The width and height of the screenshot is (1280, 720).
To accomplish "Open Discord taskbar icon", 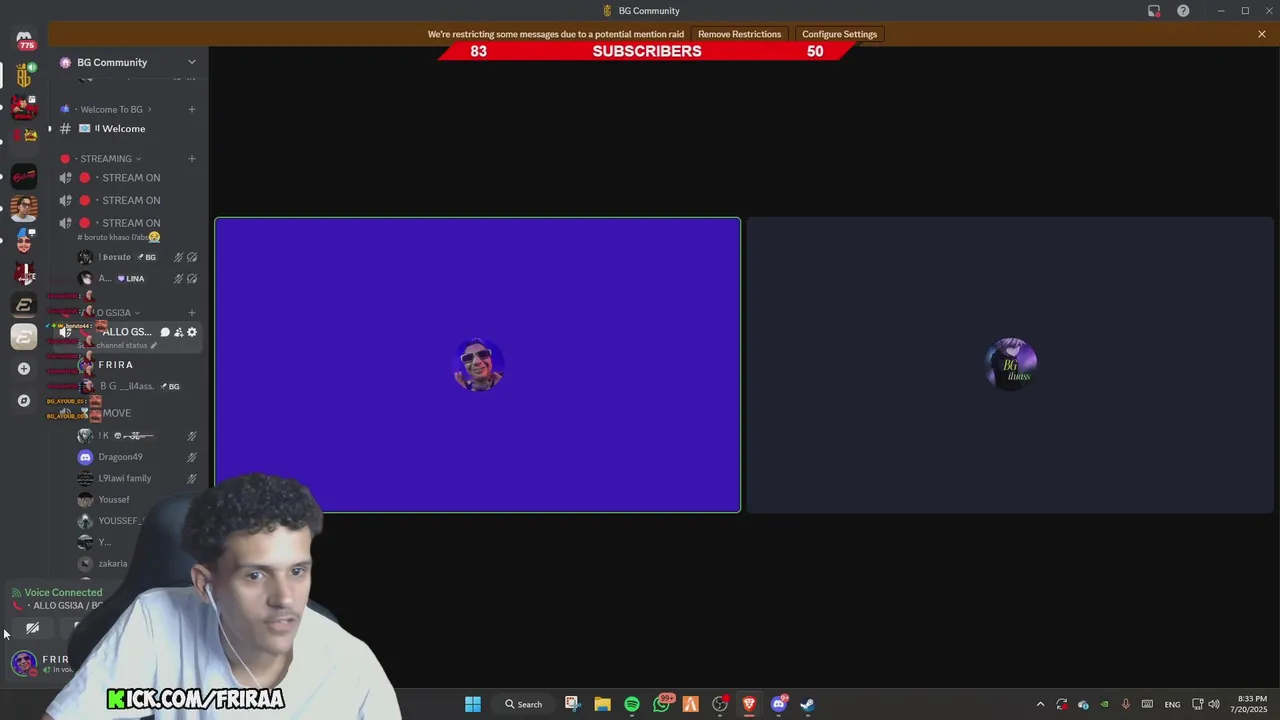I will click(779, 704).
